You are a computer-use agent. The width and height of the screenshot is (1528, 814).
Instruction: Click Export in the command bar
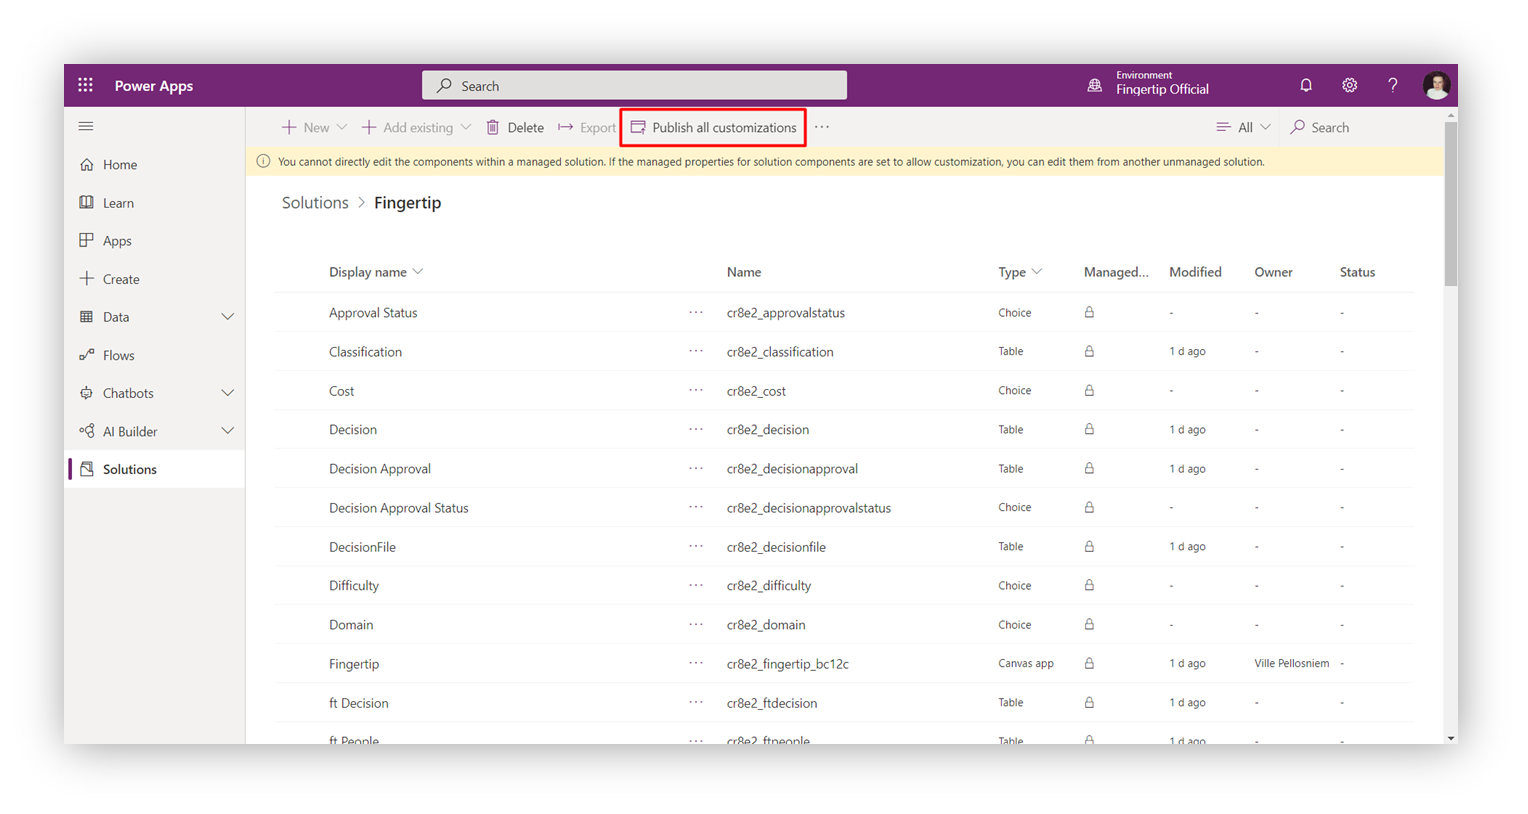coord(587,127)
